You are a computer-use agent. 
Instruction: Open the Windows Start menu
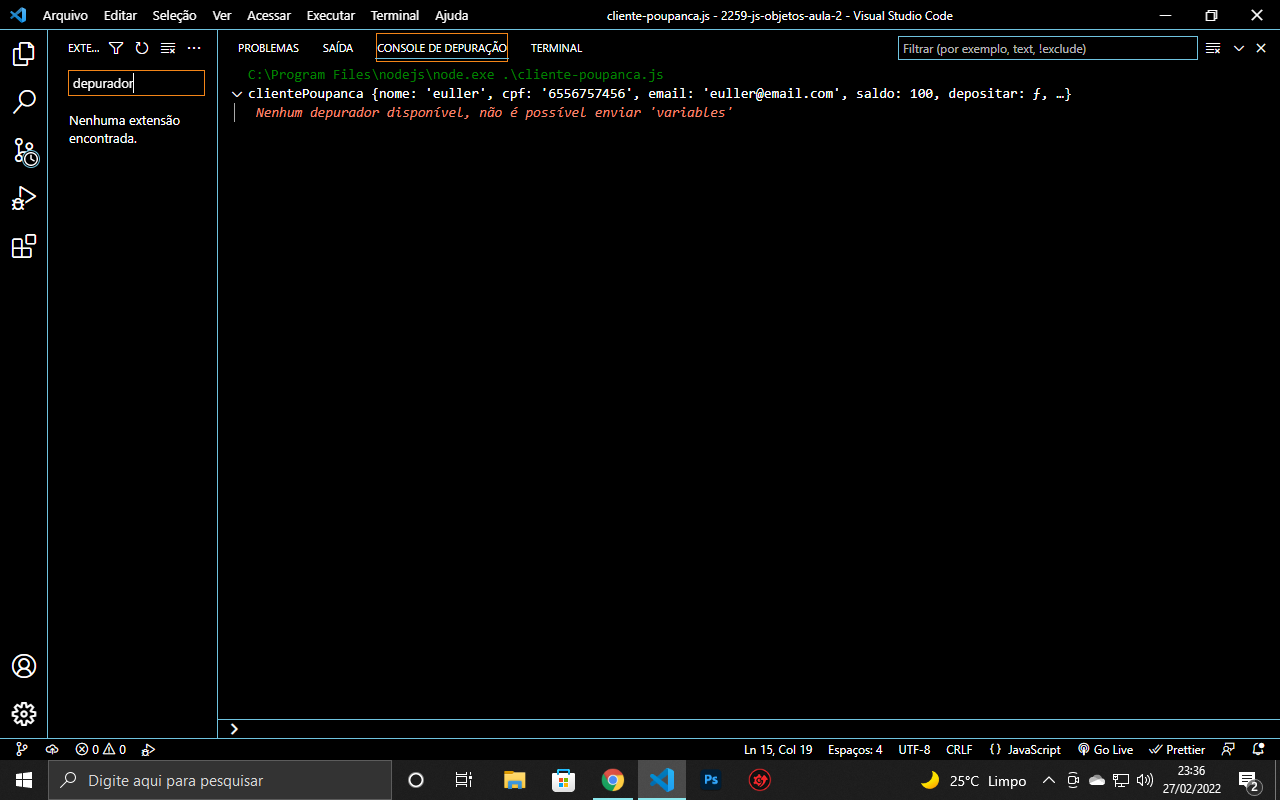coord(24,780)
